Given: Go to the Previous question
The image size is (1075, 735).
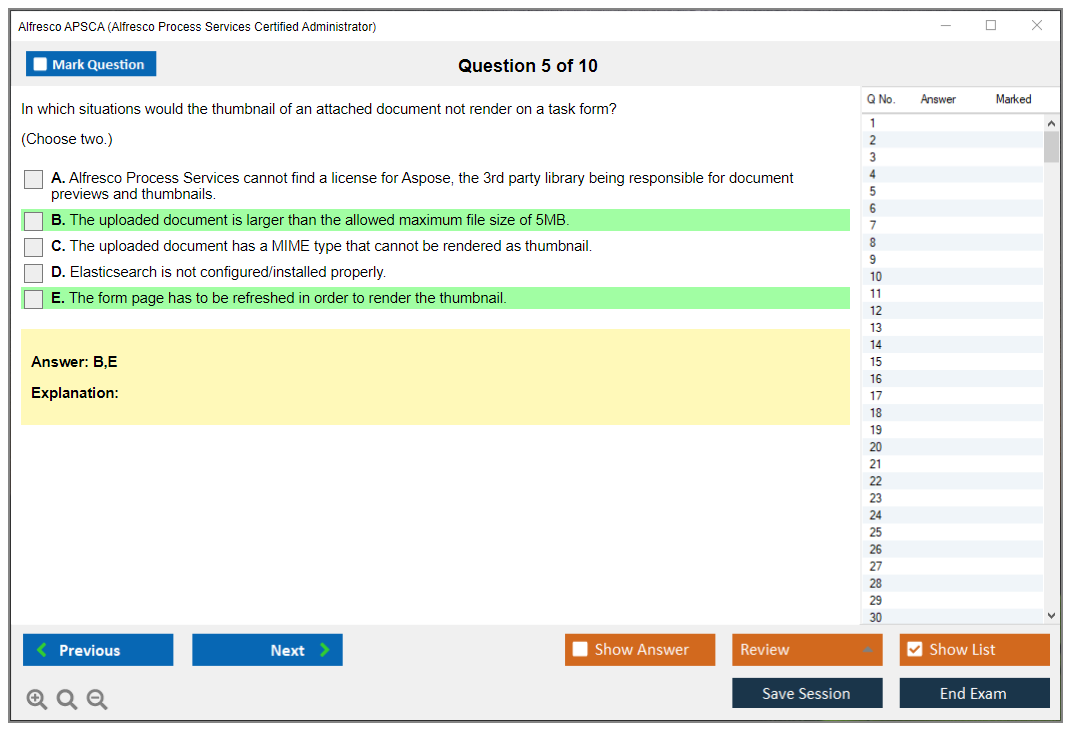Looking at the screenshot, I should (x=98, y=650).
